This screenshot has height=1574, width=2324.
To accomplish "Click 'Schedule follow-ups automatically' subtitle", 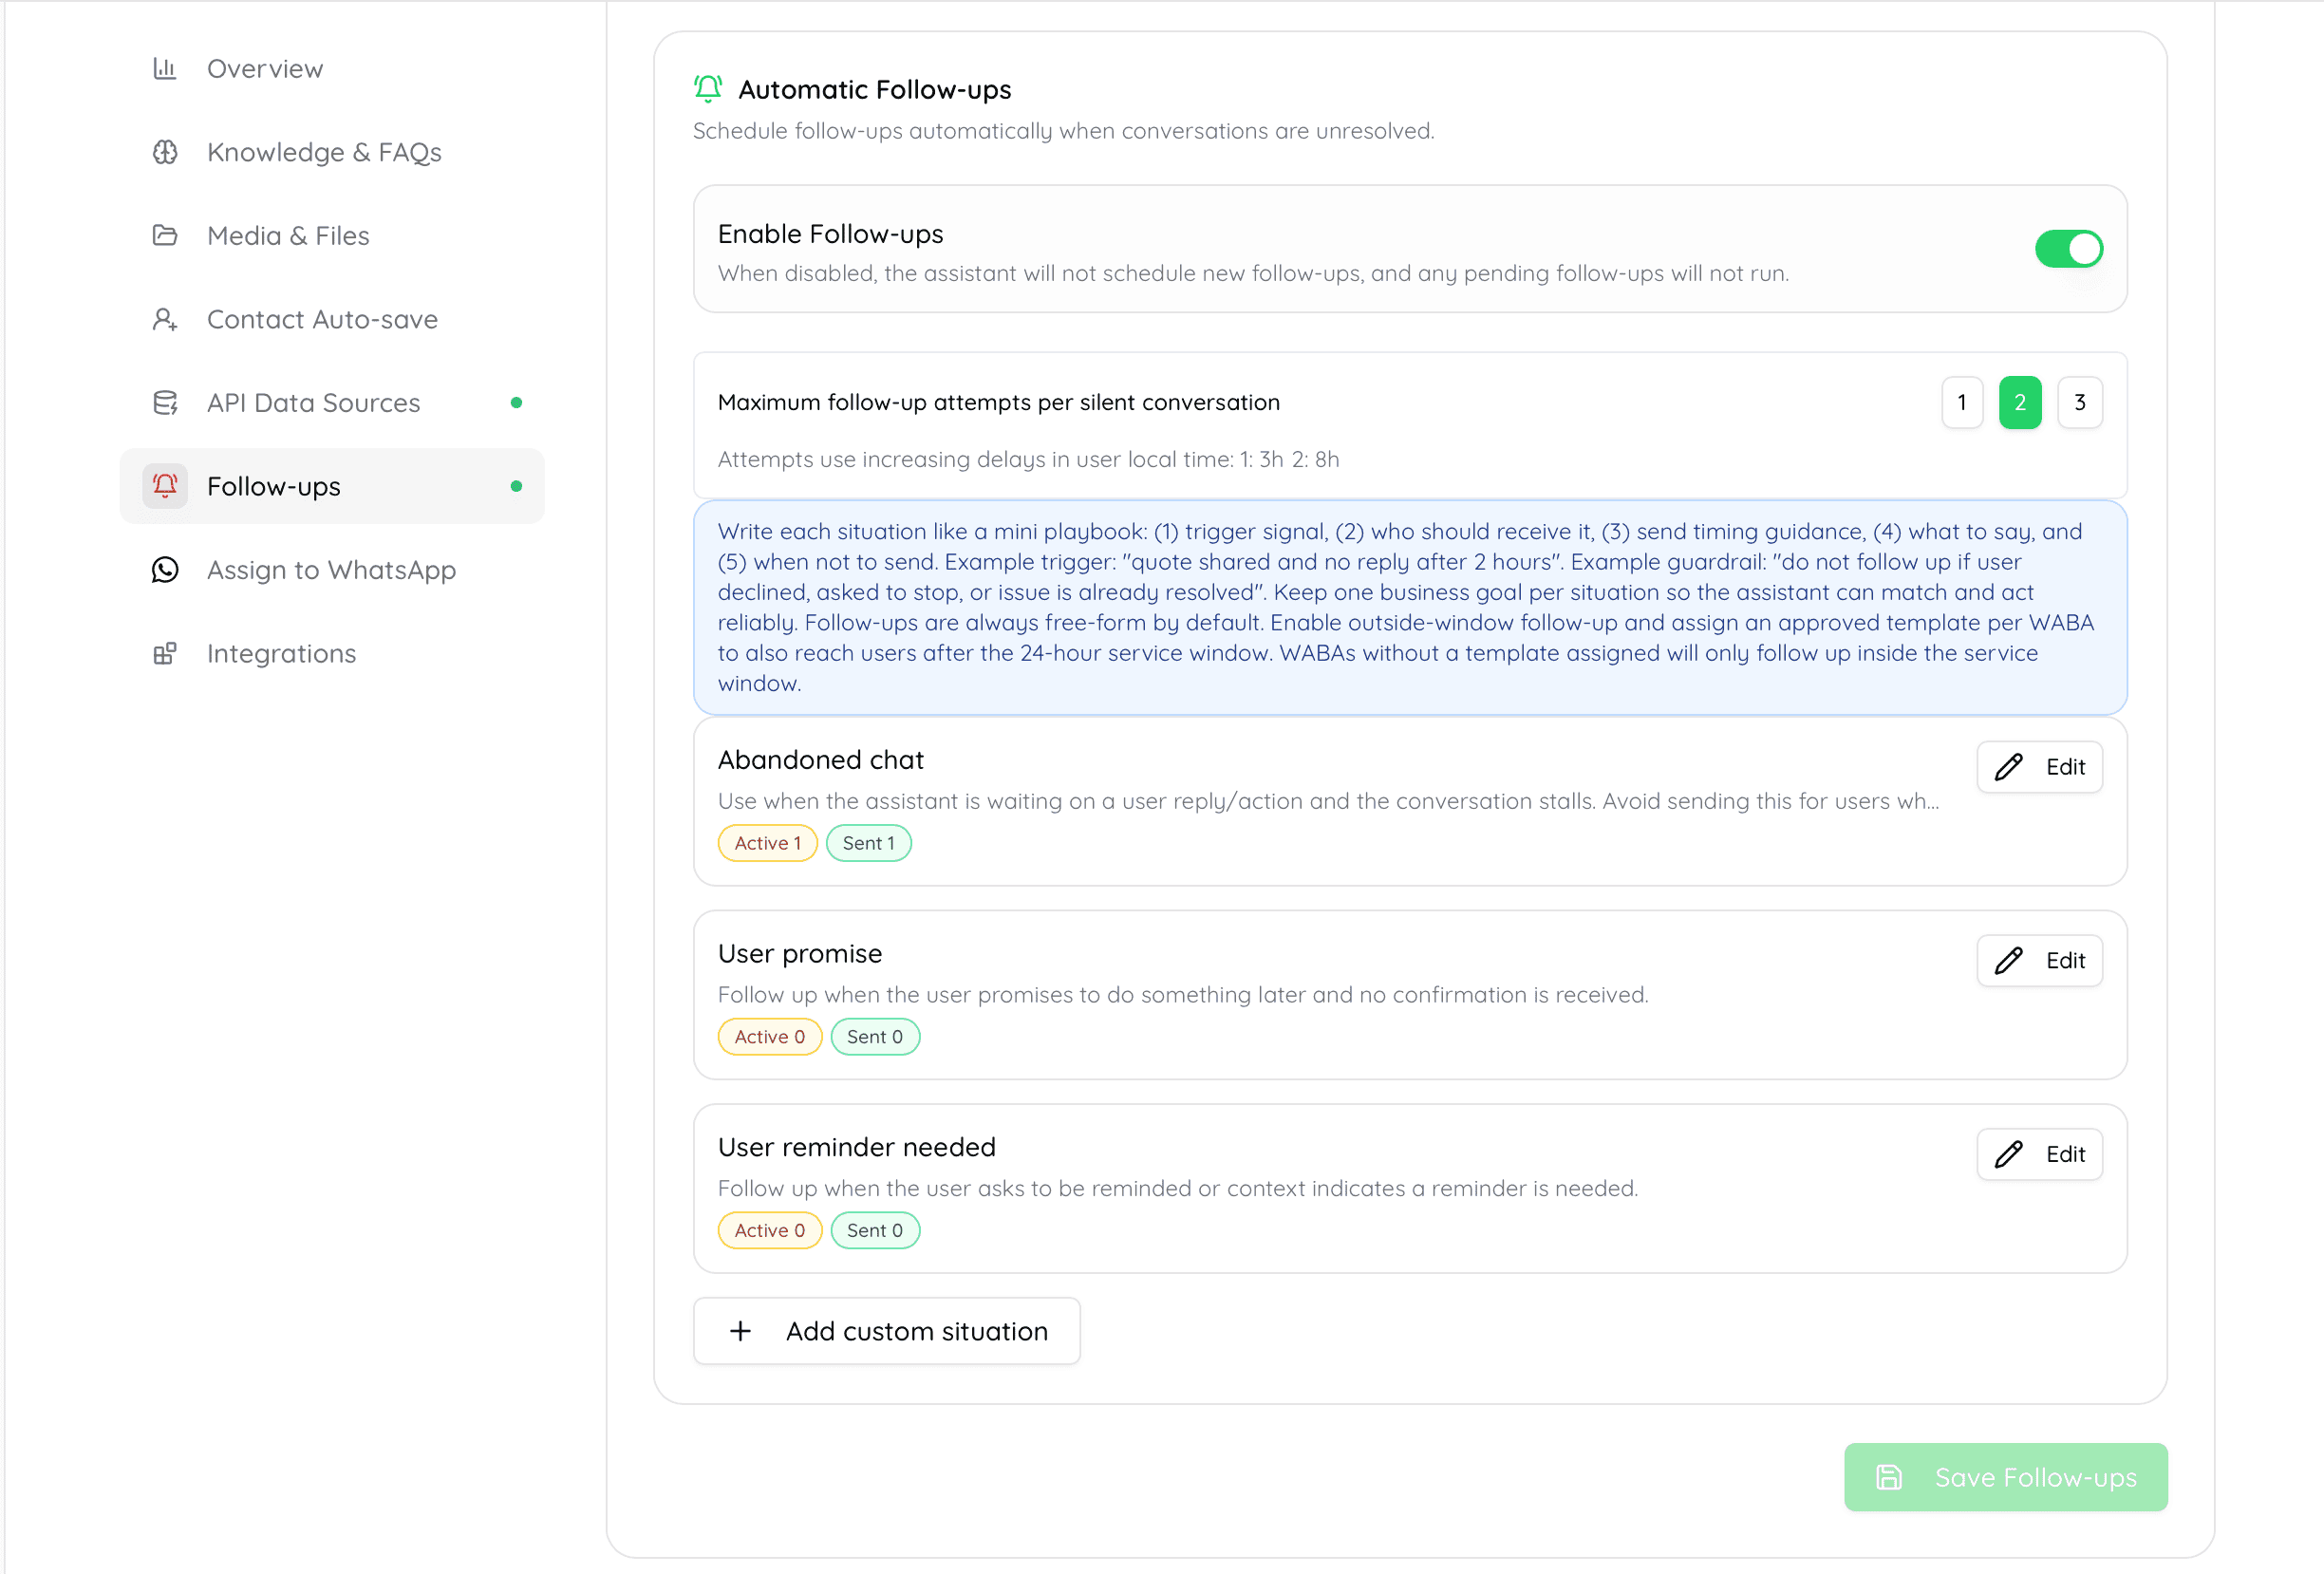I will (x=1064, y=131).
